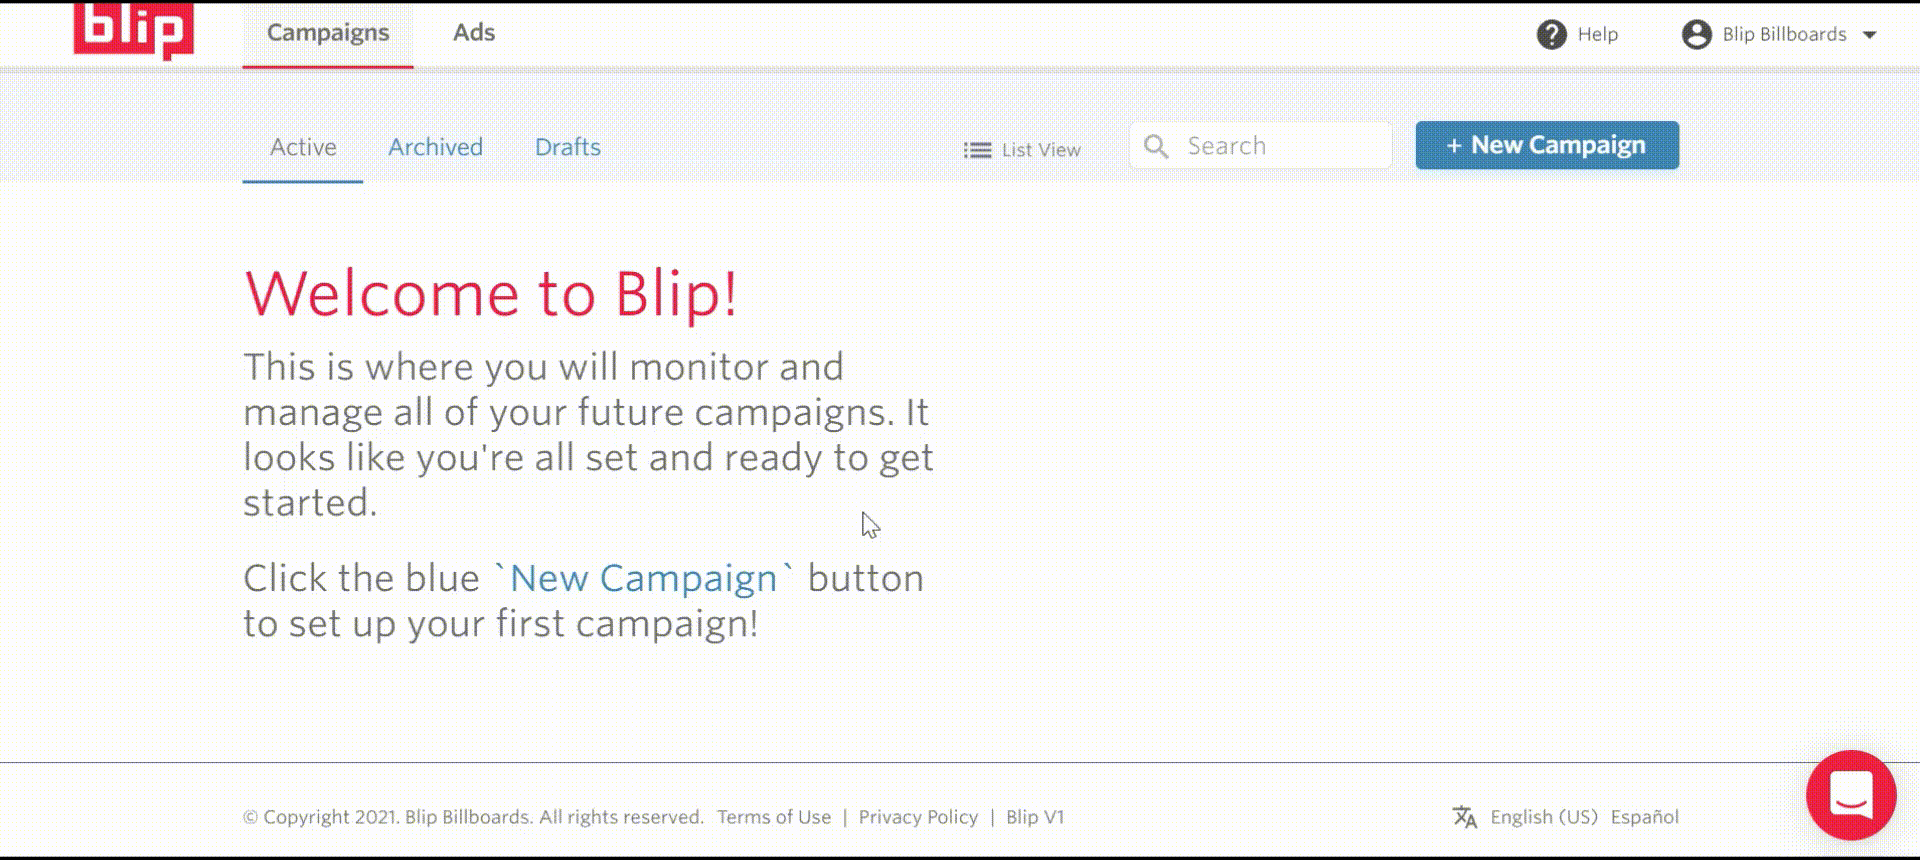Click the account avatar icon
1920x860 pixels.
point(1696,34)
